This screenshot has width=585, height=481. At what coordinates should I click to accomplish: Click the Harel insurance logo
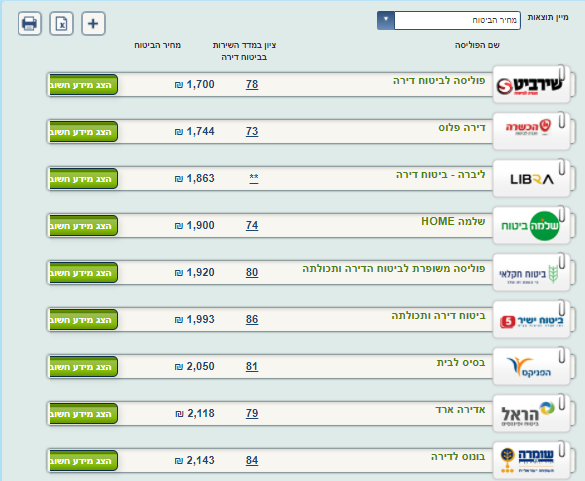tap(528, 414)
